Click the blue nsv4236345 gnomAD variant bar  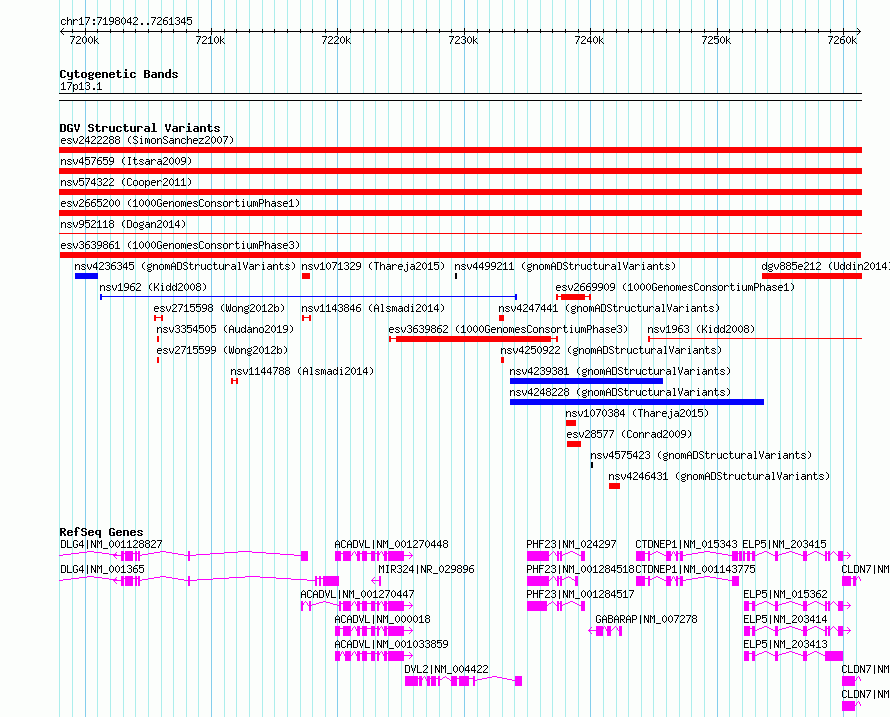coord(86,276)
